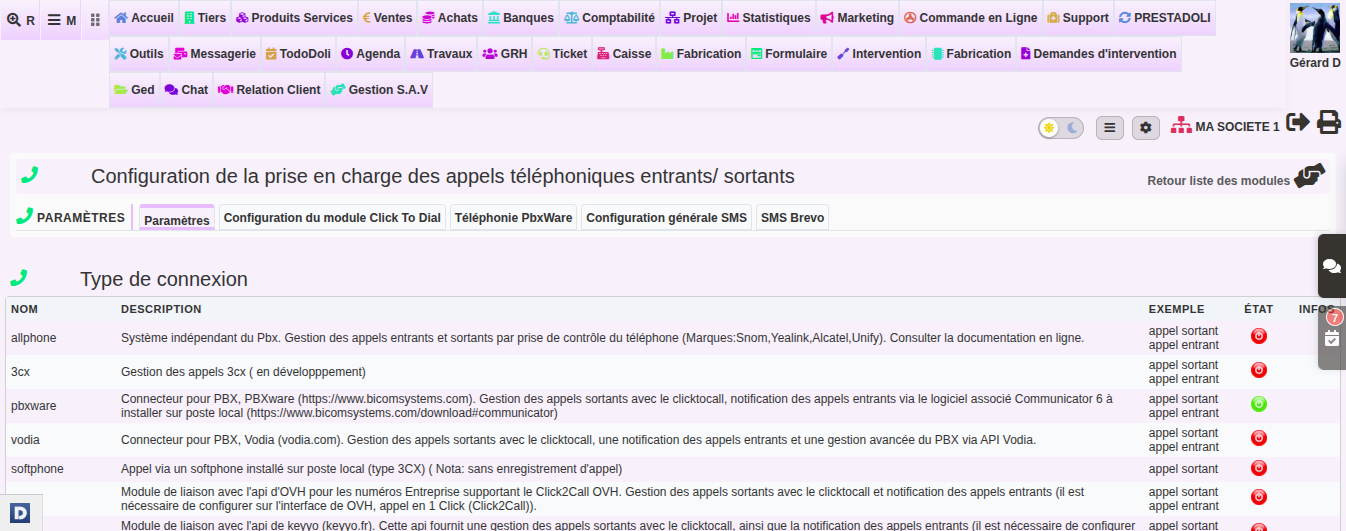Viewport: 1346px width, 531px height.
Task: Open Comptabilité menu
Action: pyautogui.click(x=609, y=18)
